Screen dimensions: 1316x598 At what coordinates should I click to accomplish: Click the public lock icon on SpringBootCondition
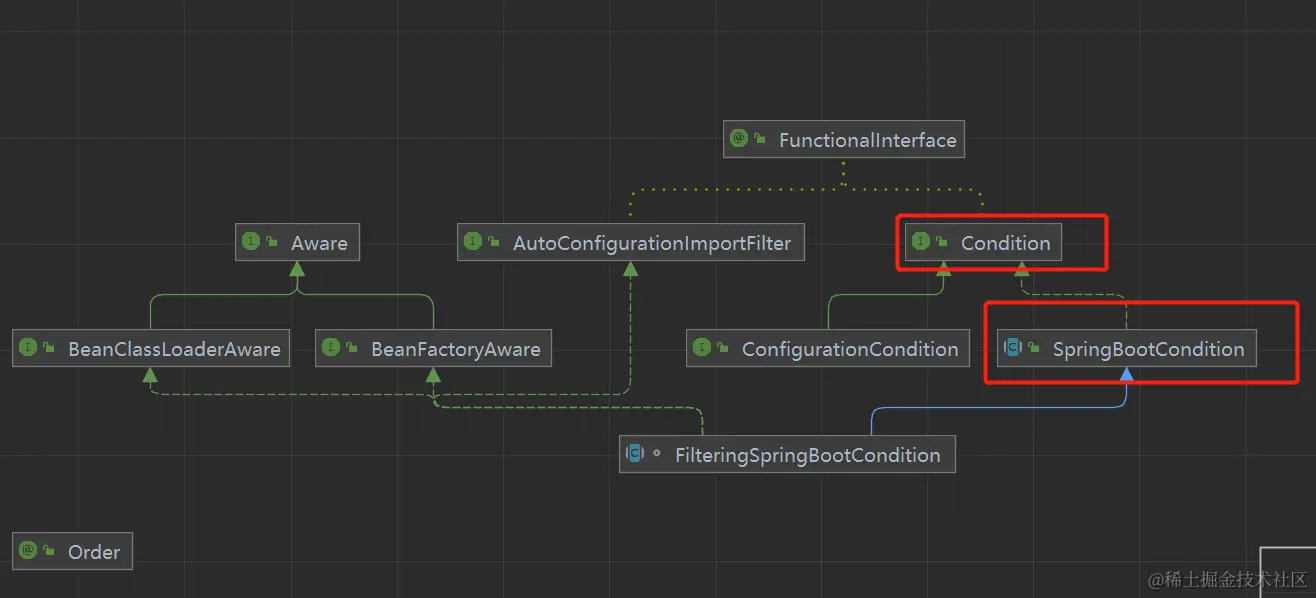(x=1034, y=348)
